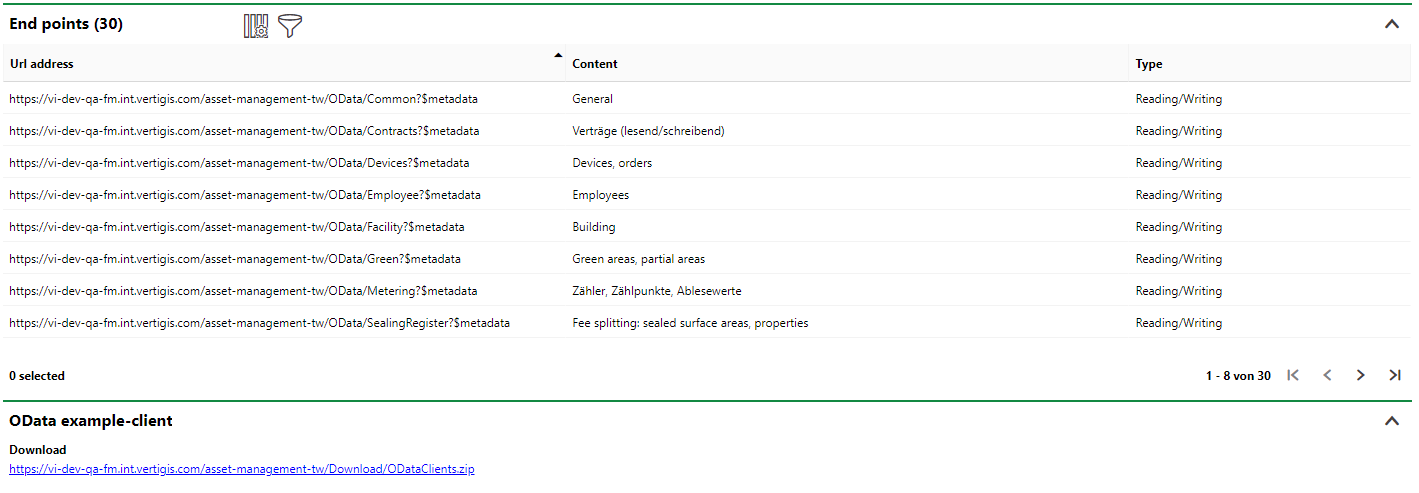Select the Metering endpoint URL row
1419x493 pixels.
click(x=243, y=291)
